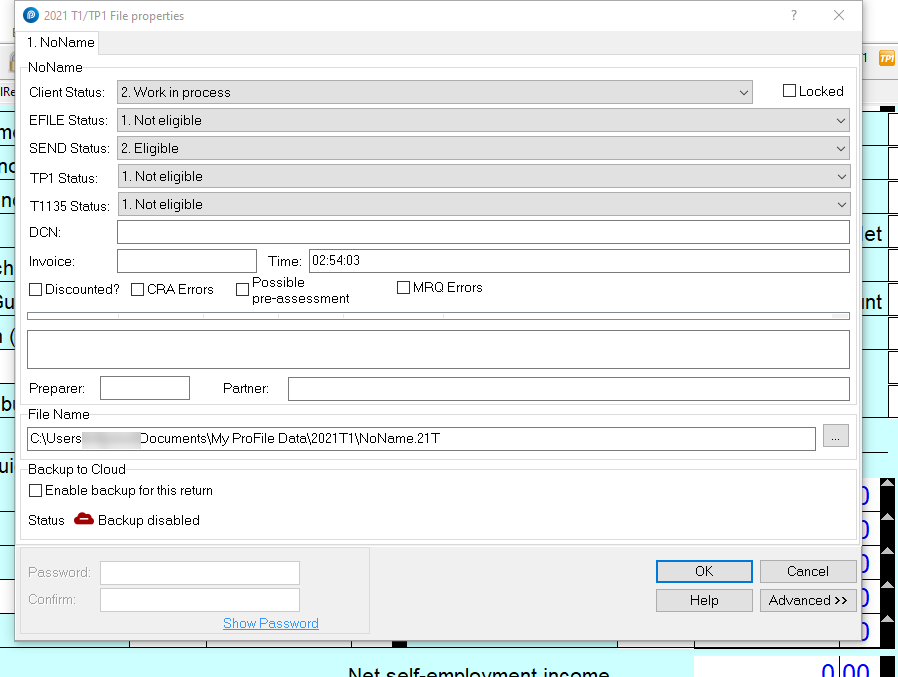898x677 pixels.
Task: Click the TP1 icon in the background window
Action: pos(887,58)
